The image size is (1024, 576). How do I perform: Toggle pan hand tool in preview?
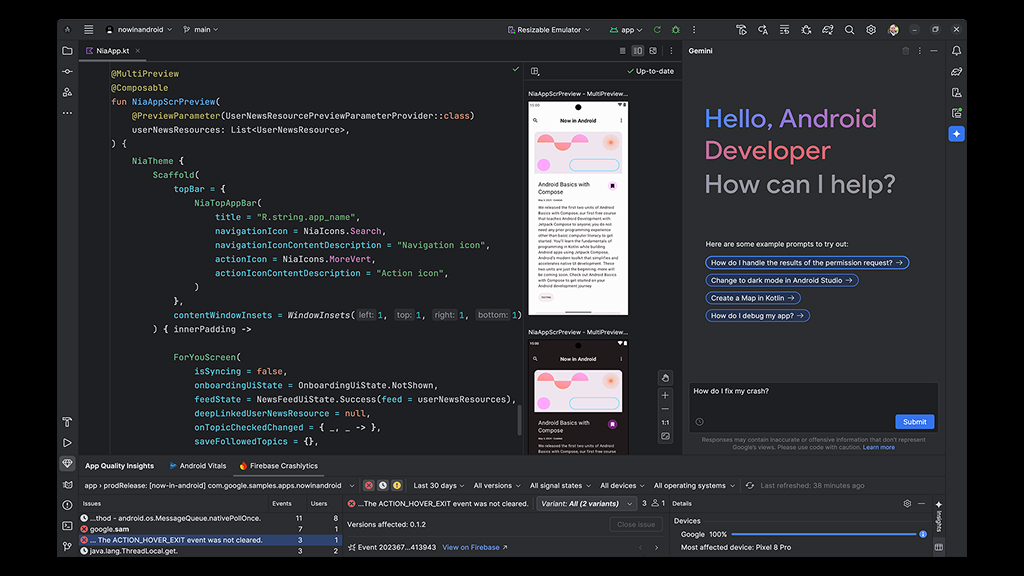click(x=665, y=377)
